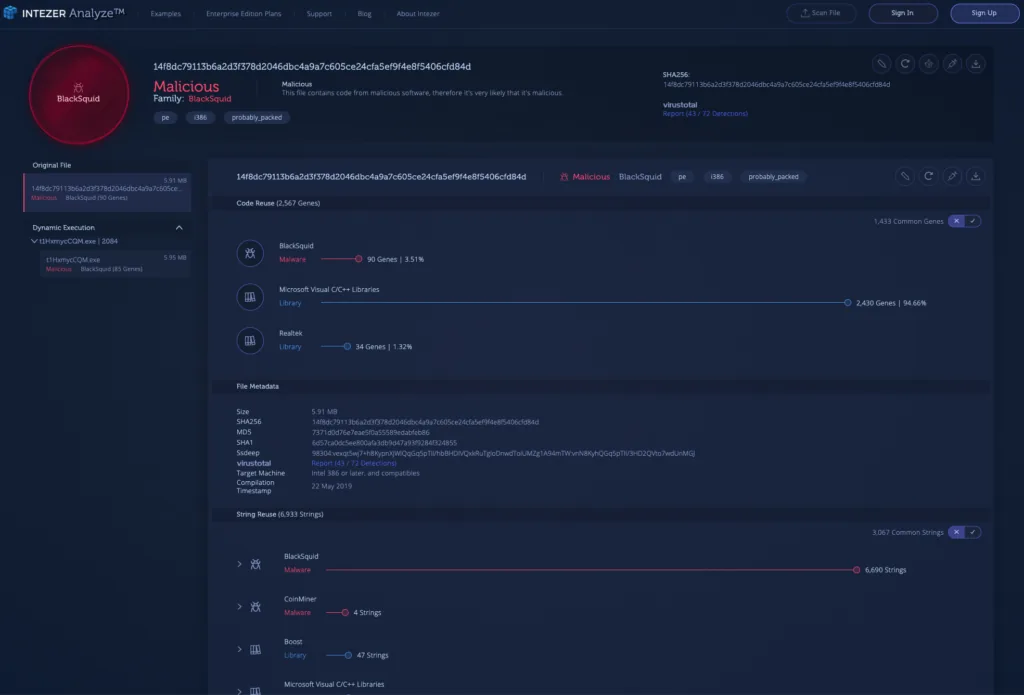The height and width of the screenshot is (695, 1024).
Task: Click the top header bug/hunt icon
Action: pos(929,63)
